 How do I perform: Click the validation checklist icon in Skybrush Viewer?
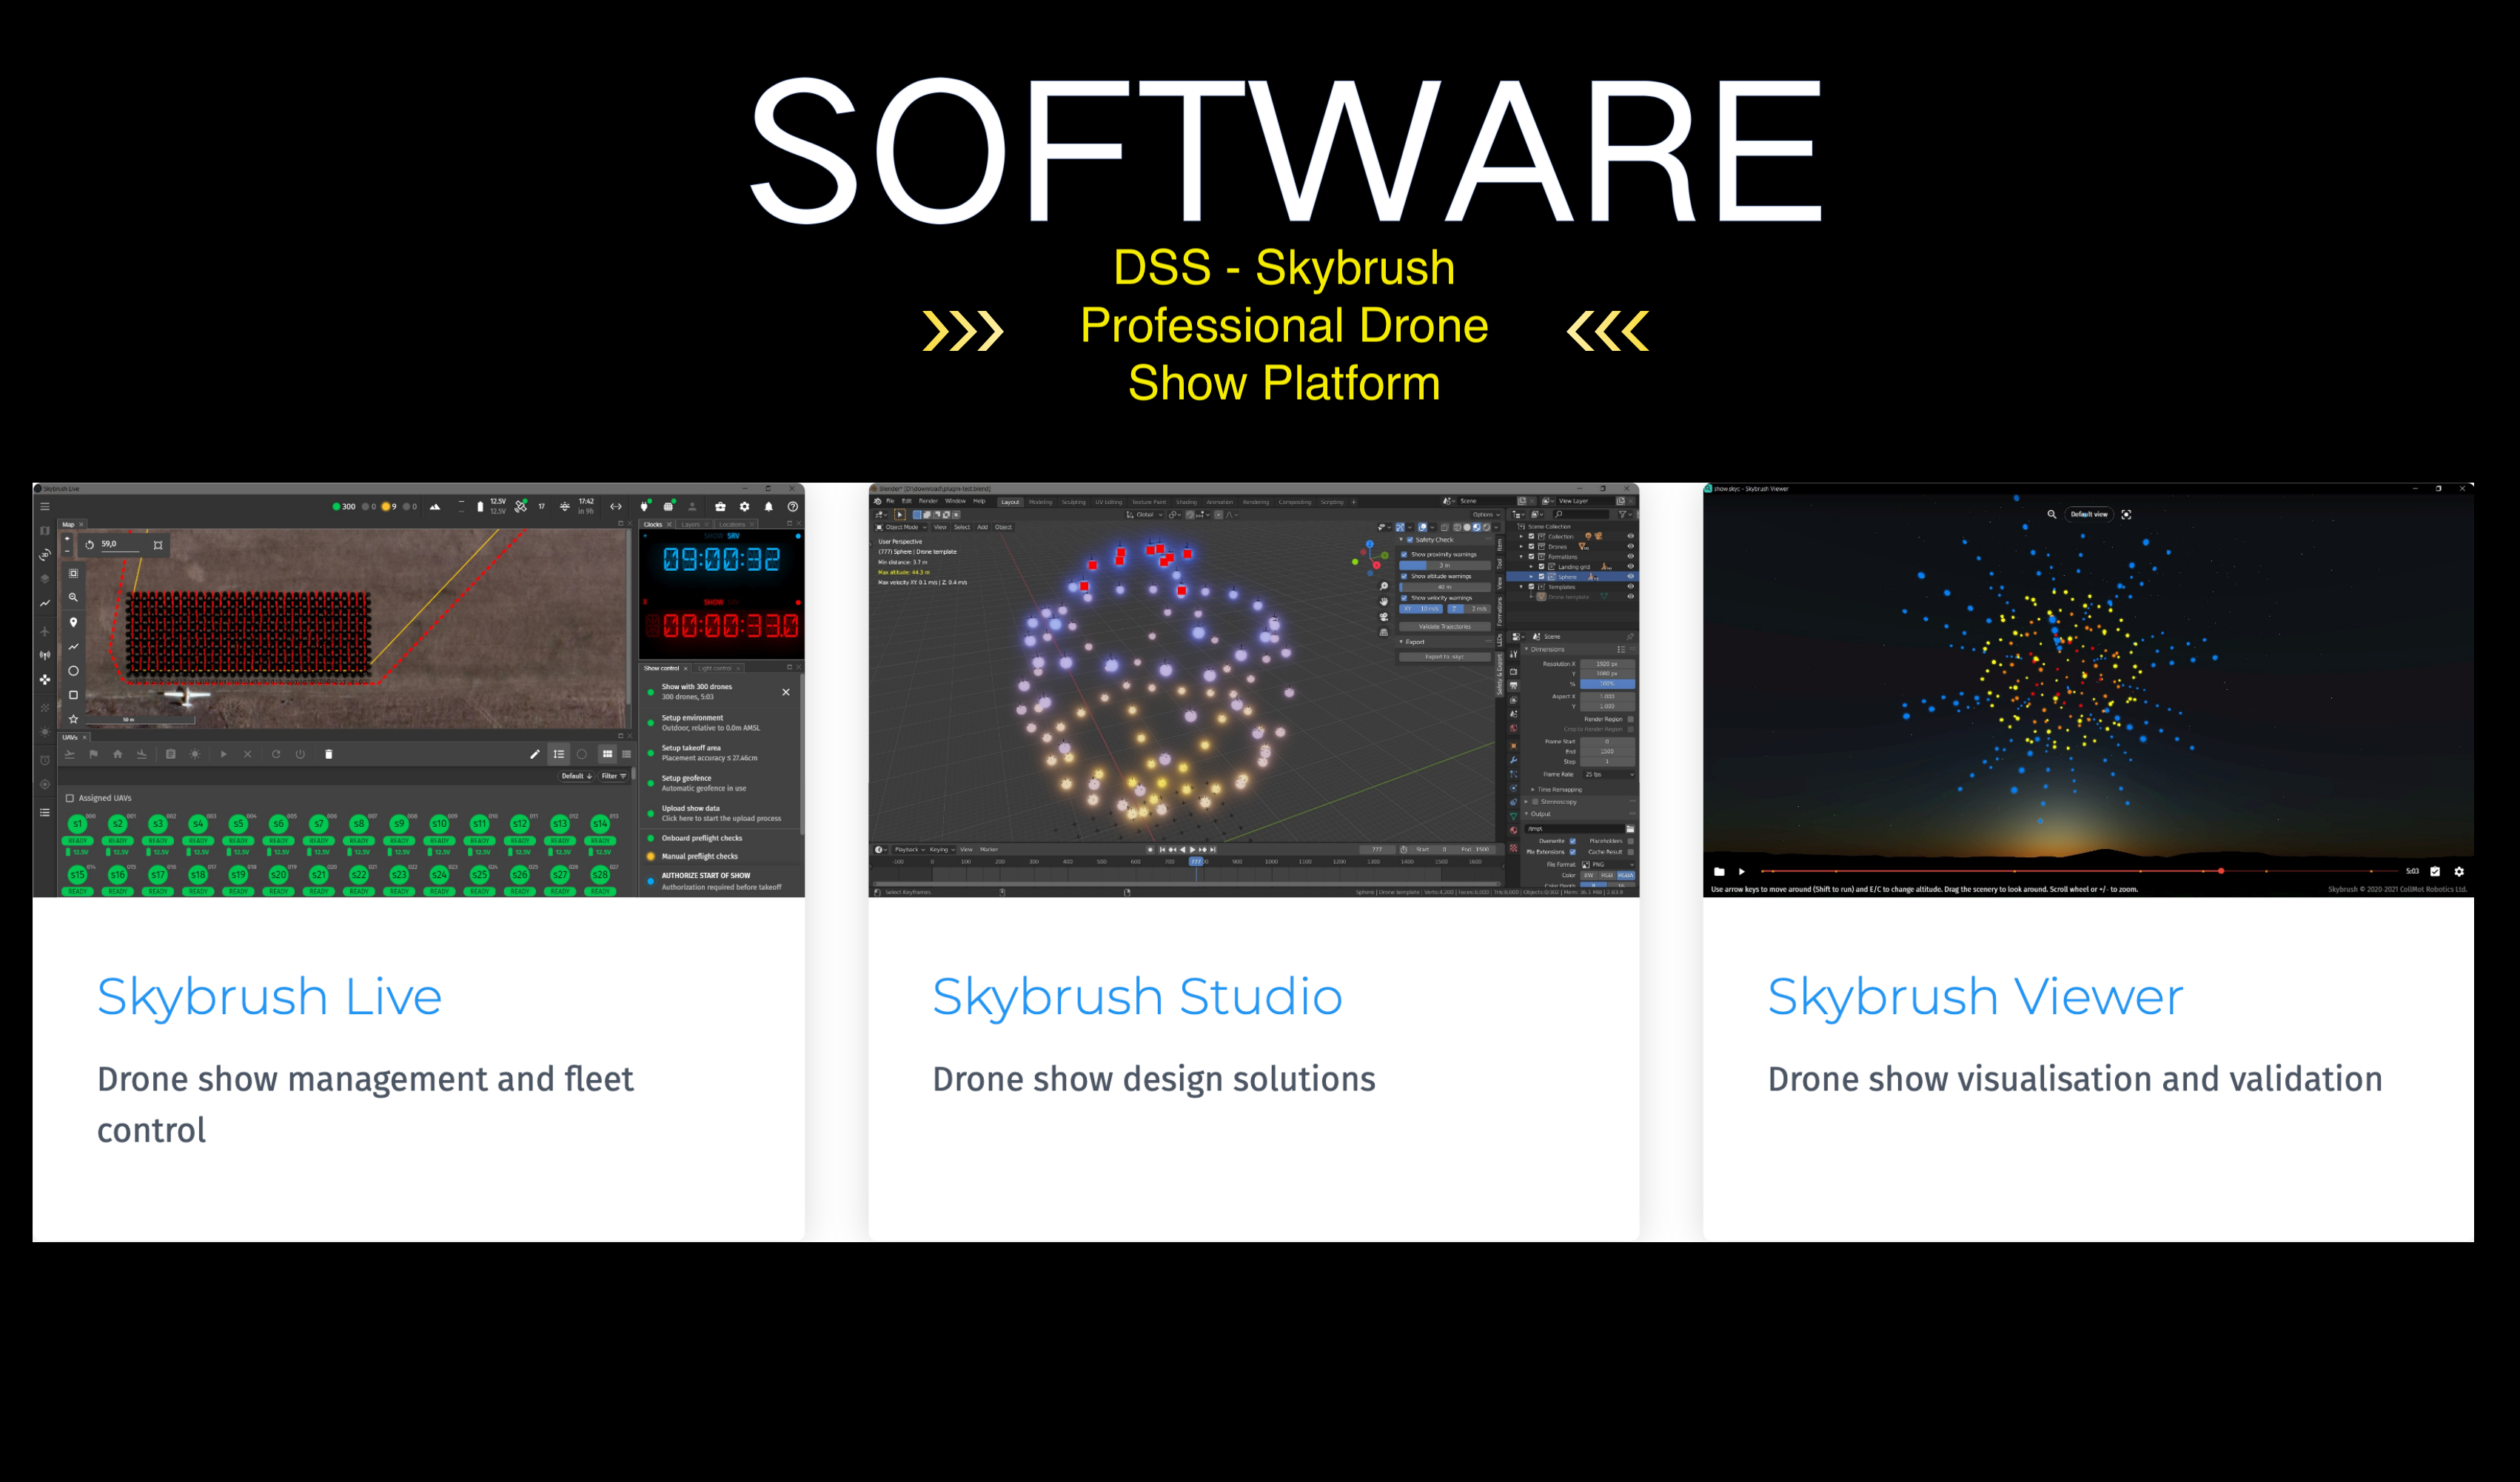(2435, 871)
